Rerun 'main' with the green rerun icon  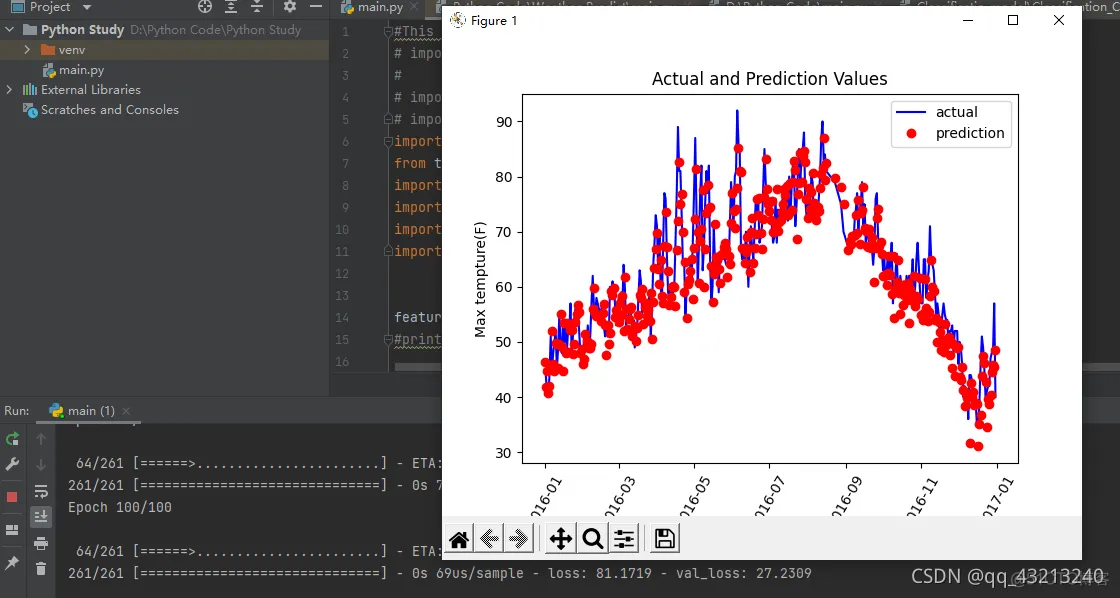pos(12,439)
